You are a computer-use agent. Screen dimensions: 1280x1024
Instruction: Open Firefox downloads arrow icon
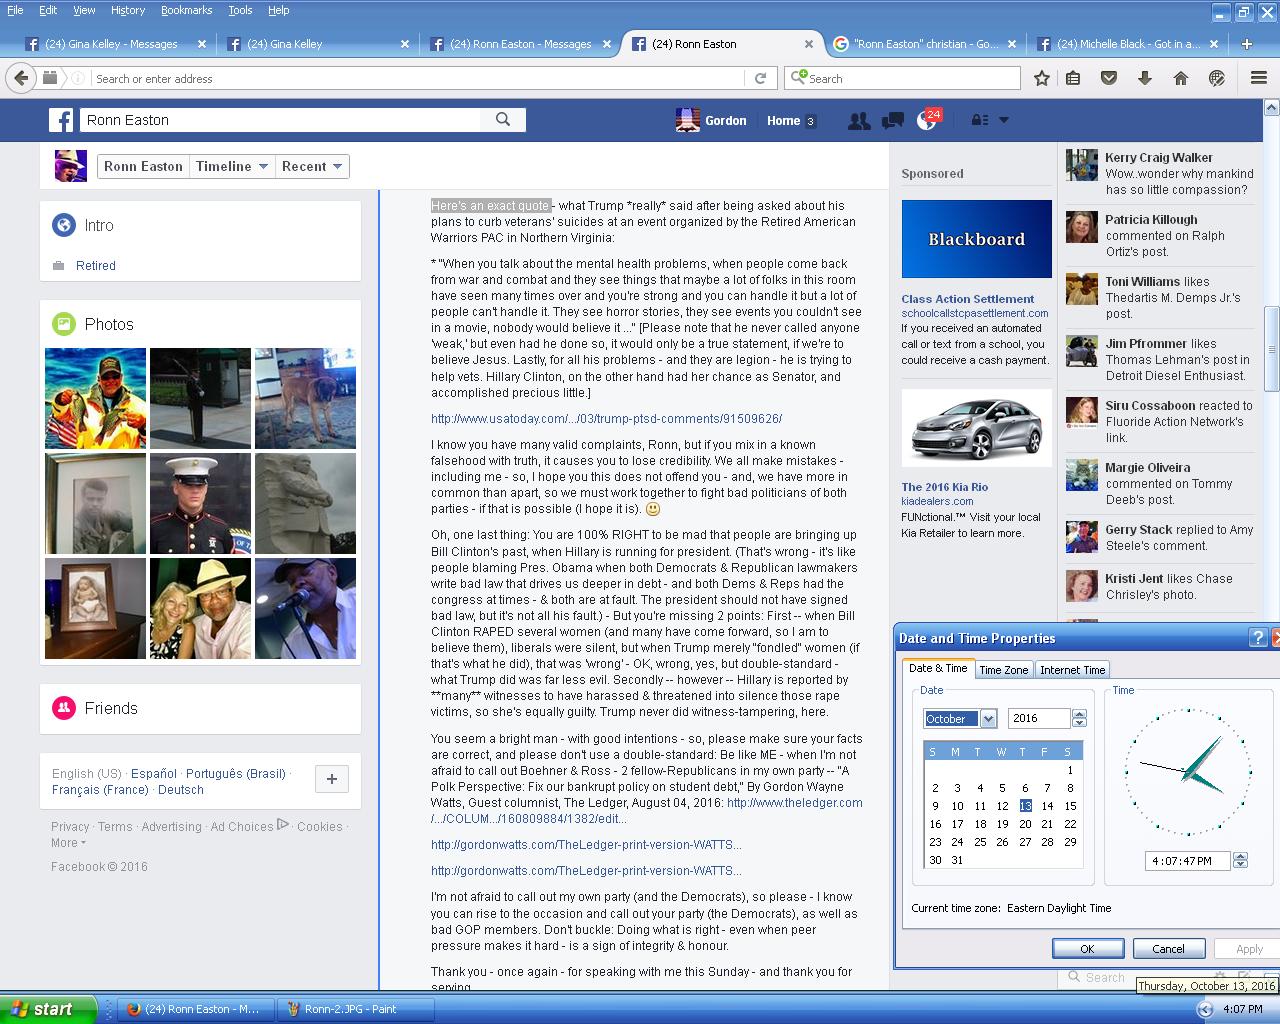tap(1145, 78)
